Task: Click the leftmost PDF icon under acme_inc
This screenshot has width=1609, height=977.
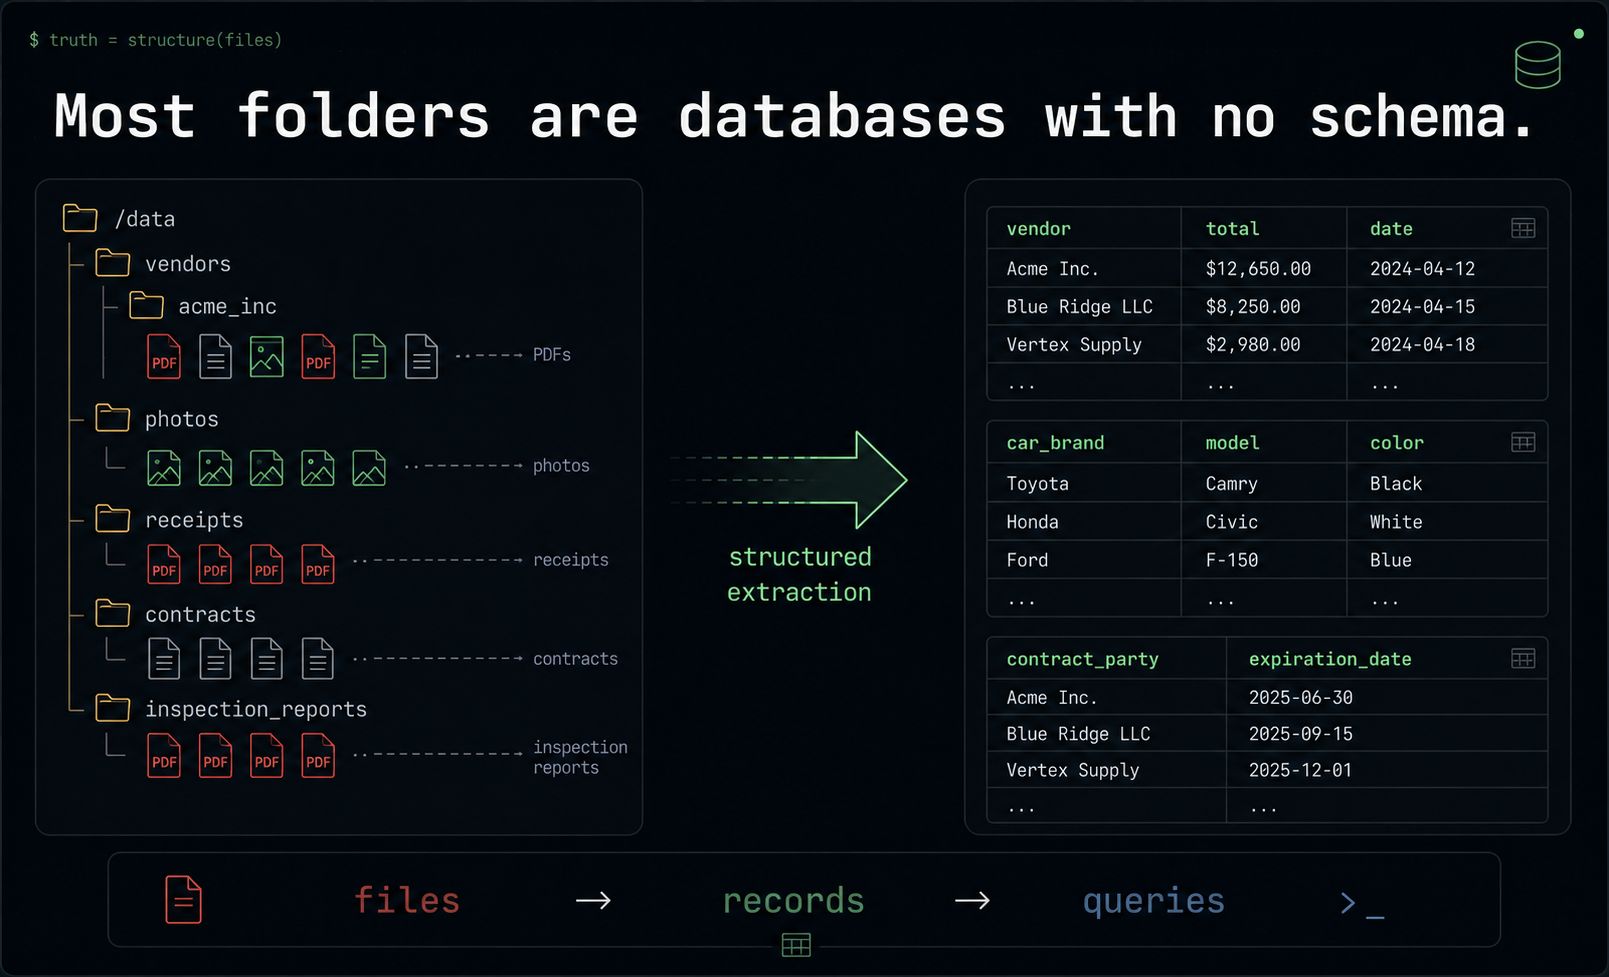Action: coord(164,356)
